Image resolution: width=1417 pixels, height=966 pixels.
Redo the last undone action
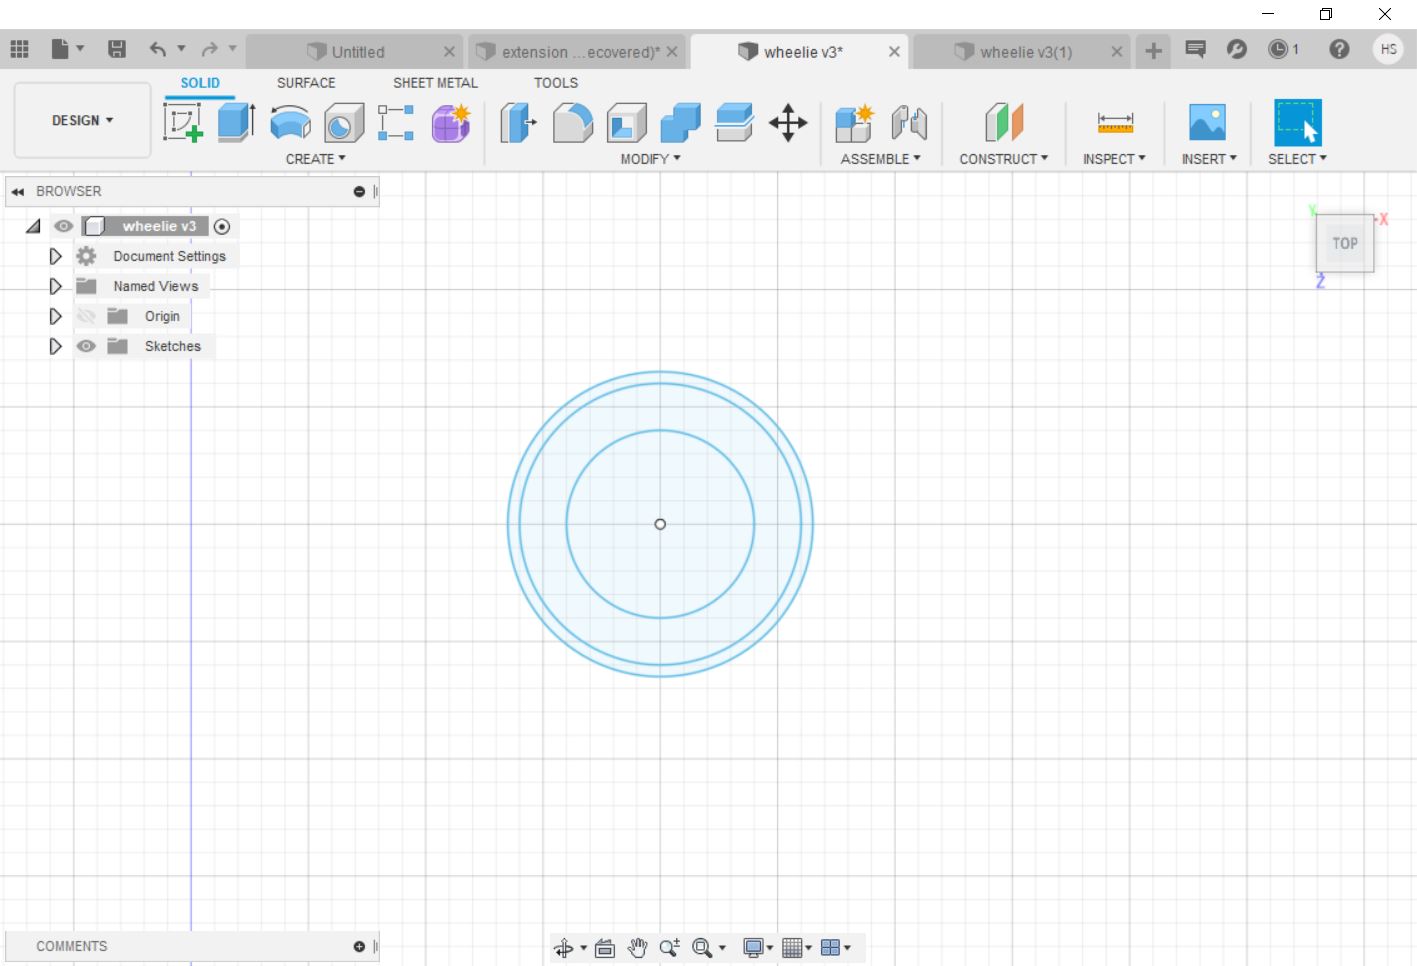[209, 49]
